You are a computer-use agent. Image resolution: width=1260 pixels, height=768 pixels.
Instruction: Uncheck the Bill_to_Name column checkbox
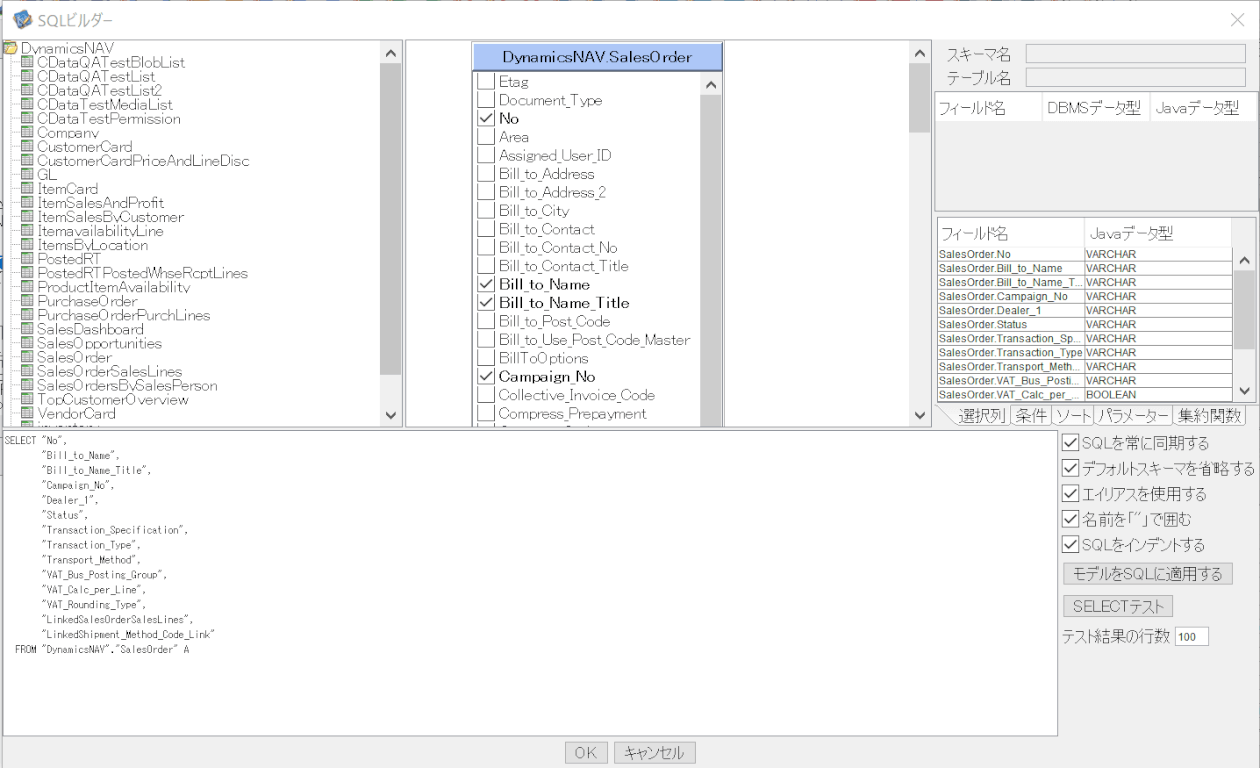click(486, 284)
